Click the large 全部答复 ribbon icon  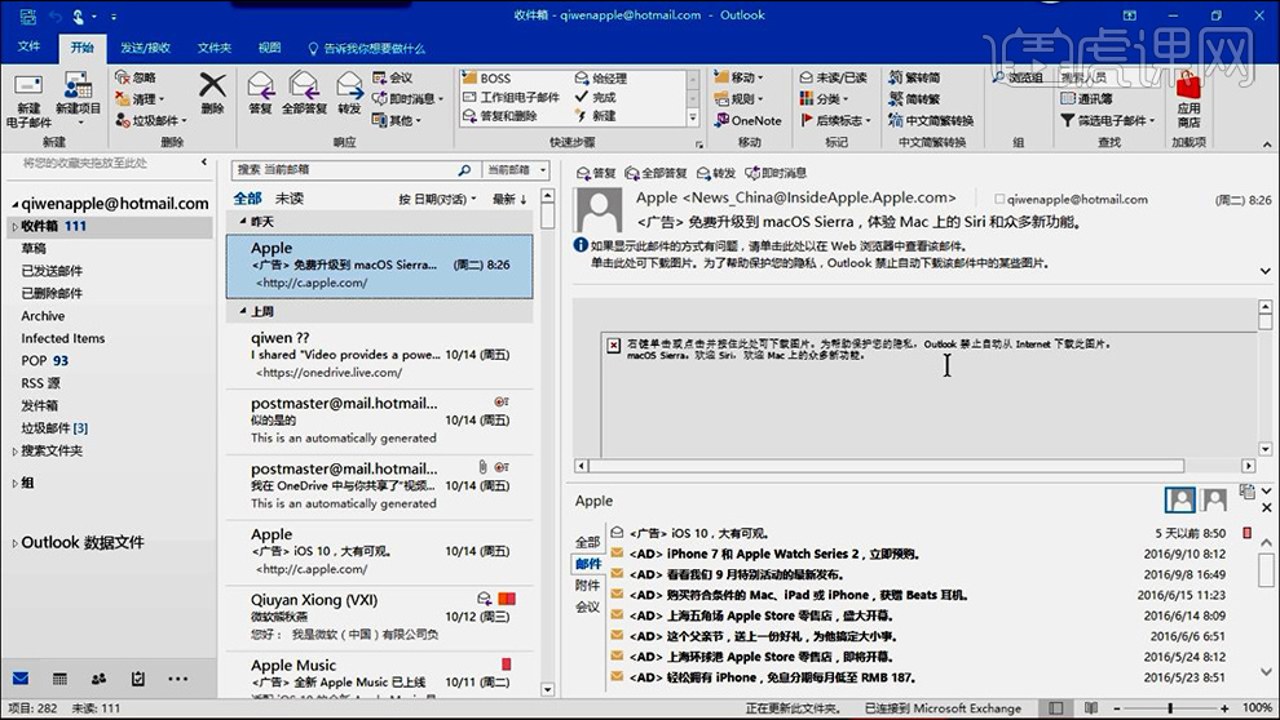pyautogui.click(x=304, y=84)
